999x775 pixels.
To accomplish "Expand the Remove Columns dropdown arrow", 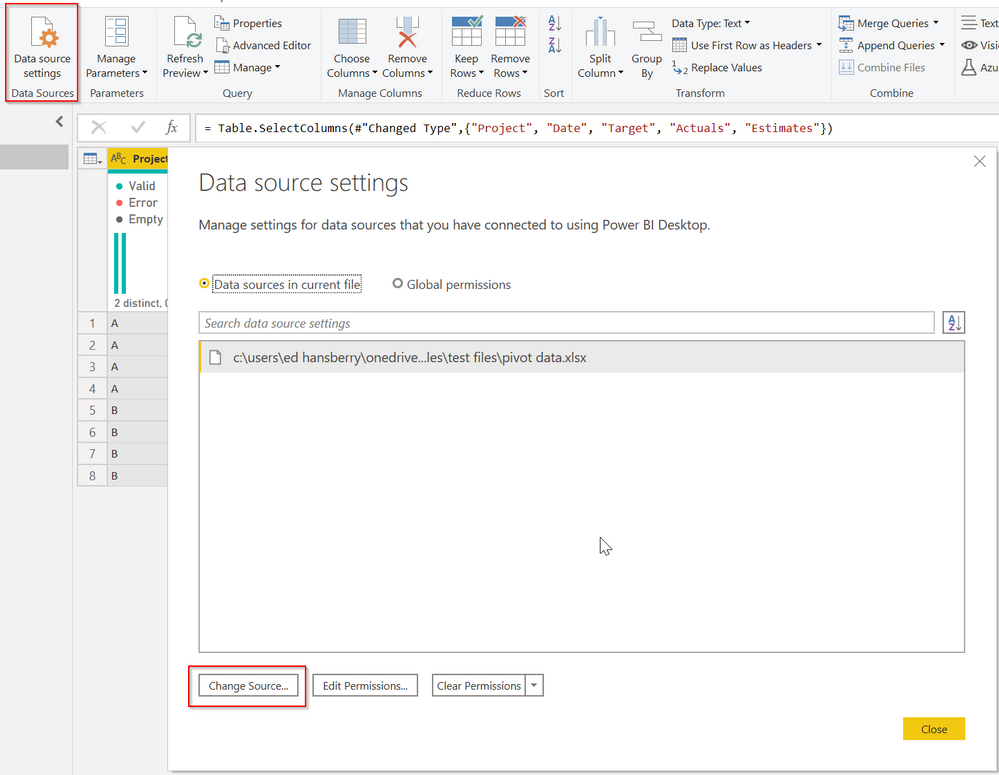I will pos(430,73).
